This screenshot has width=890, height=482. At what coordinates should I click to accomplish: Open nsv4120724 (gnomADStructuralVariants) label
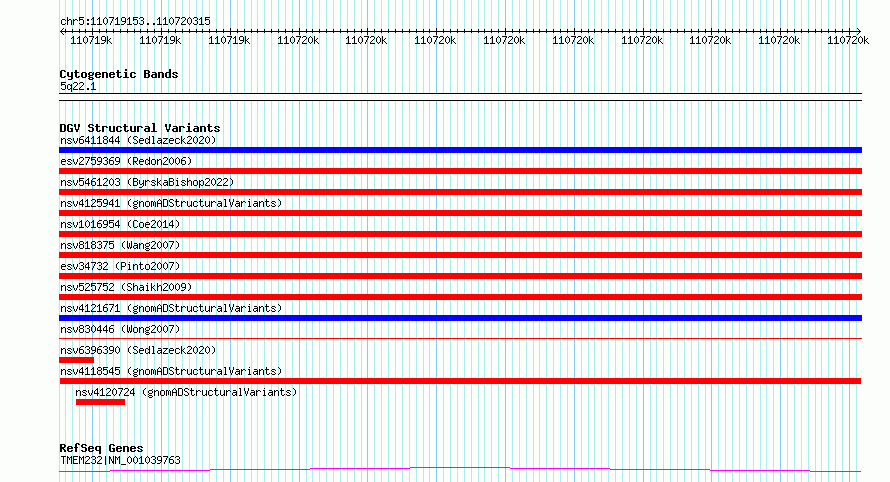coord(186,392)
